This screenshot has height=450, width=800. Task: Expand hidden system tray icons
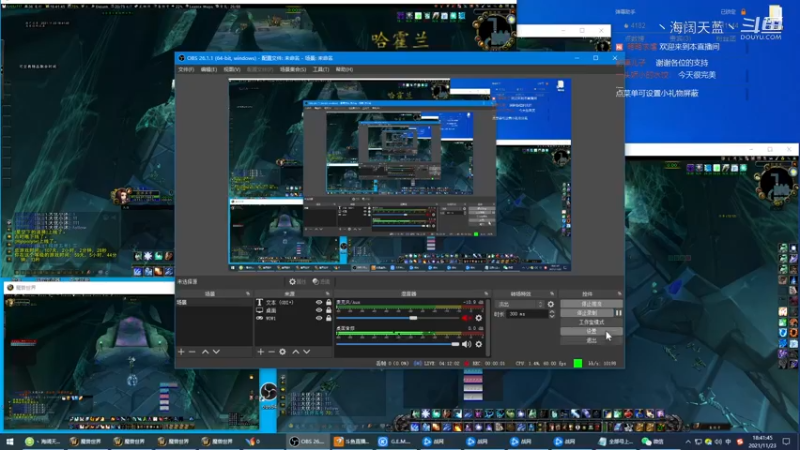coord(688,441)
